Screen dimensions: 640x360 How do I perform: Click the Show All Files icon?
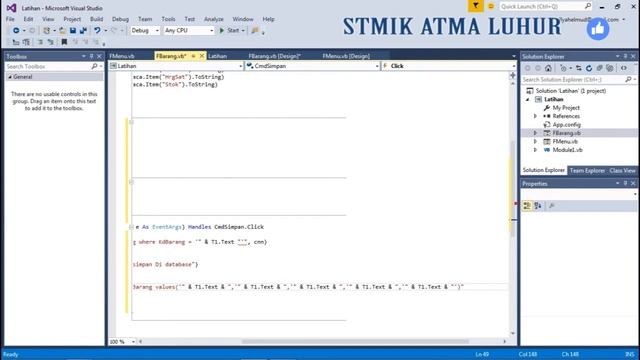click(610, 68)
